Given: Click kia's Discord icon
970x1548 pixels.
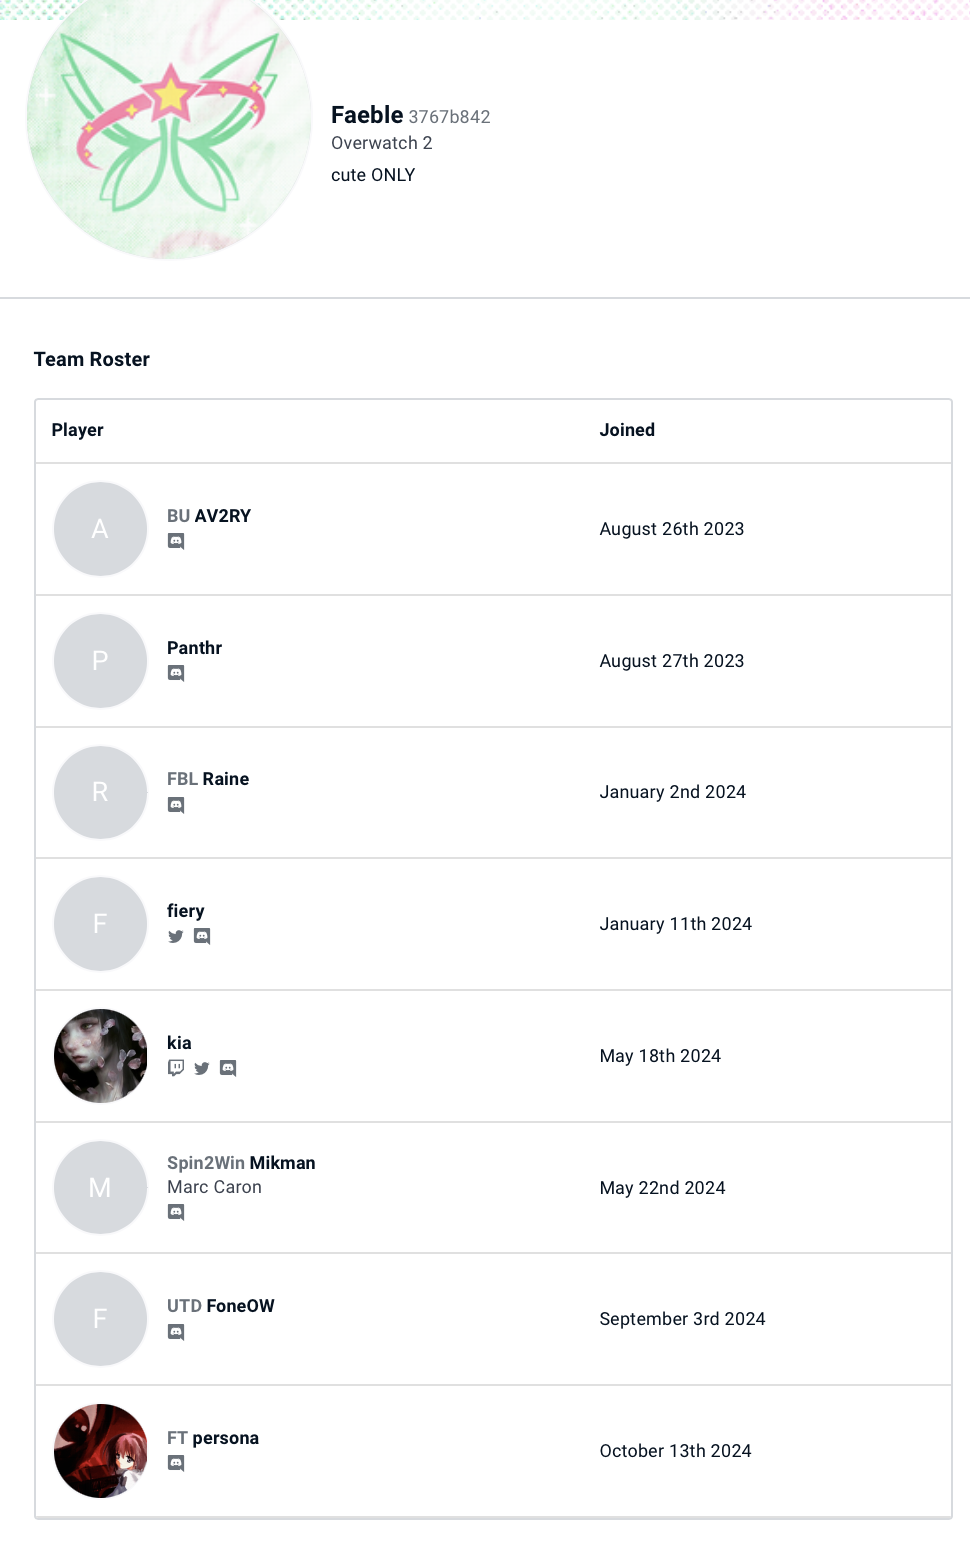Looking at the screenshot, I should tap(228, 1068).
